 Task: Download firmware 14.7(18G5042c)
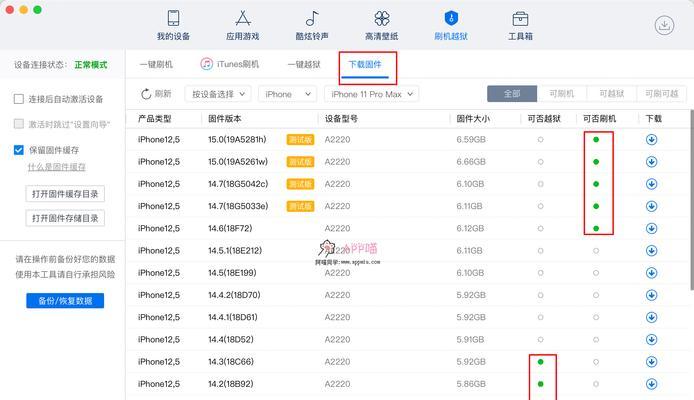click(651, 184)
